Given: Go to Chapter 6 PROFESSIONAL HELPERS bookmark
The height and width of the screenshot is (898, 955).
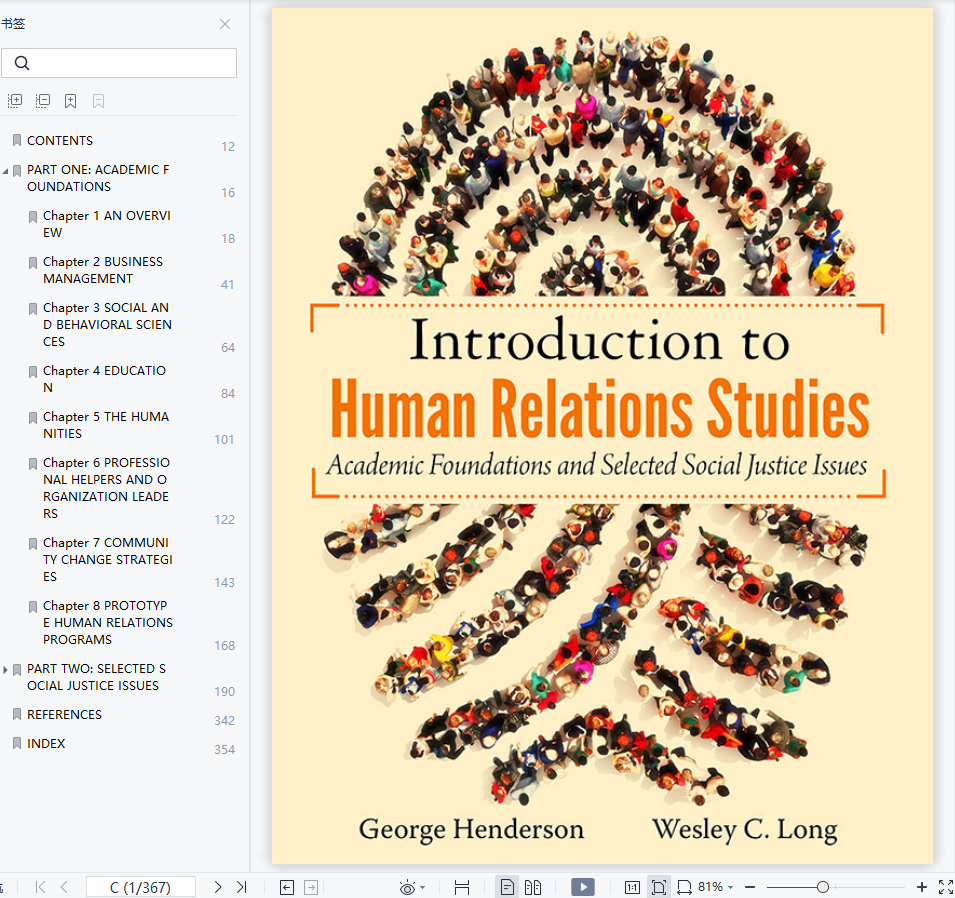Looking at the screenshot, I should [106, 488].
